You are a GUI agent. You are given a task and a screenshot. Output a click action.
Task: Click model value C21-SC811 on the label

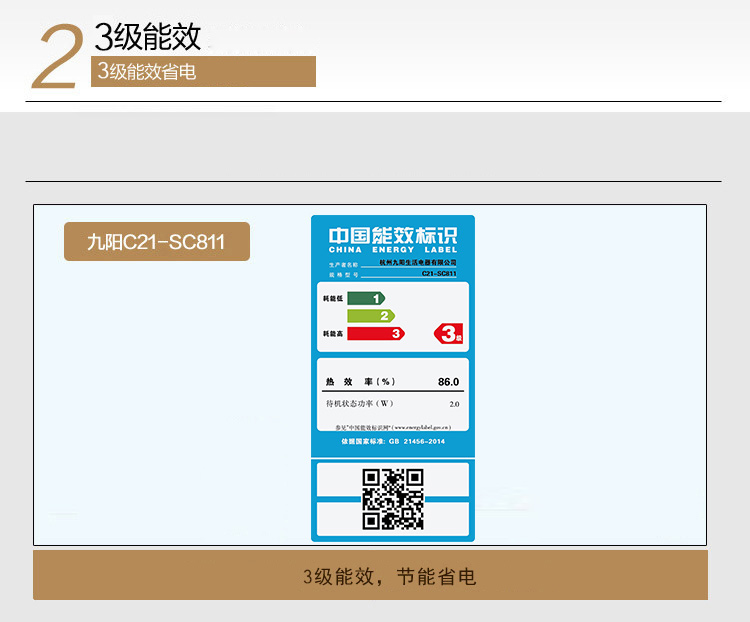coord(439,273)
